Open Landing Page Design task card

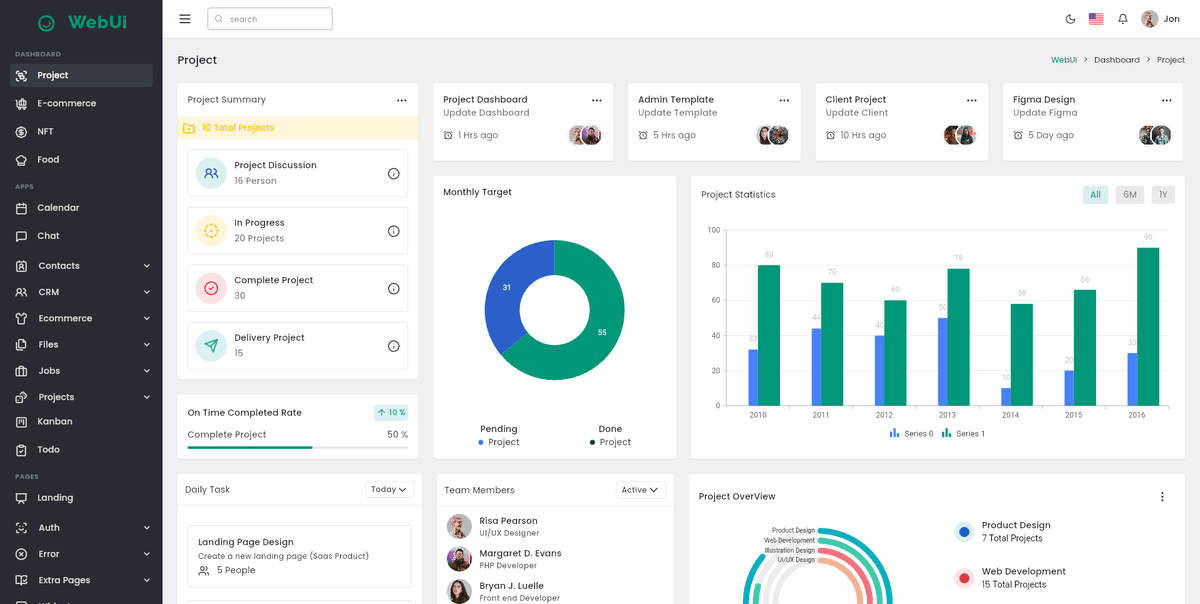(x=300, y=556)
